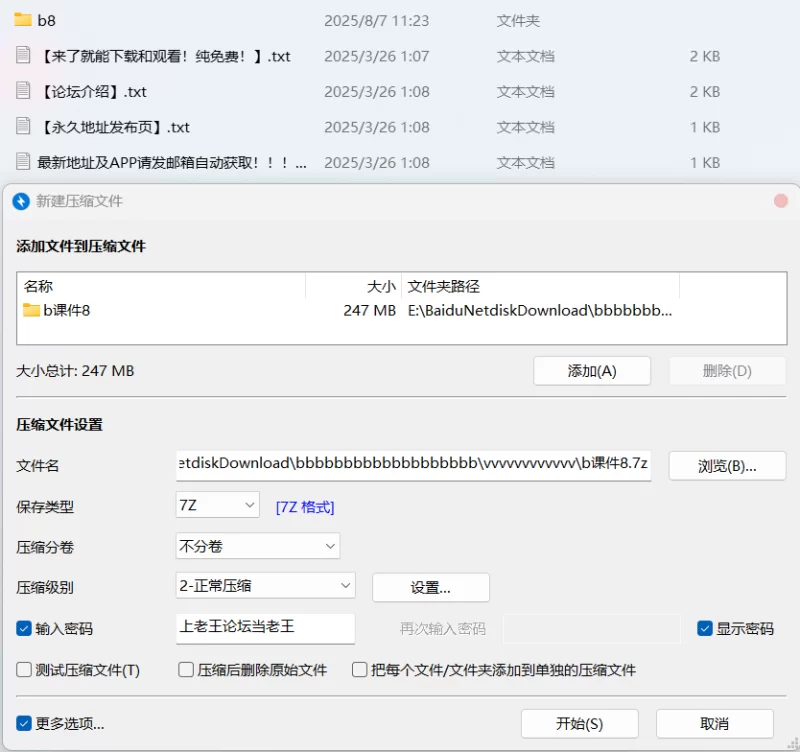Click the b课件8 folder icon in list
The height and width of the screenshot is (752, 800).
tap(31, 310)
